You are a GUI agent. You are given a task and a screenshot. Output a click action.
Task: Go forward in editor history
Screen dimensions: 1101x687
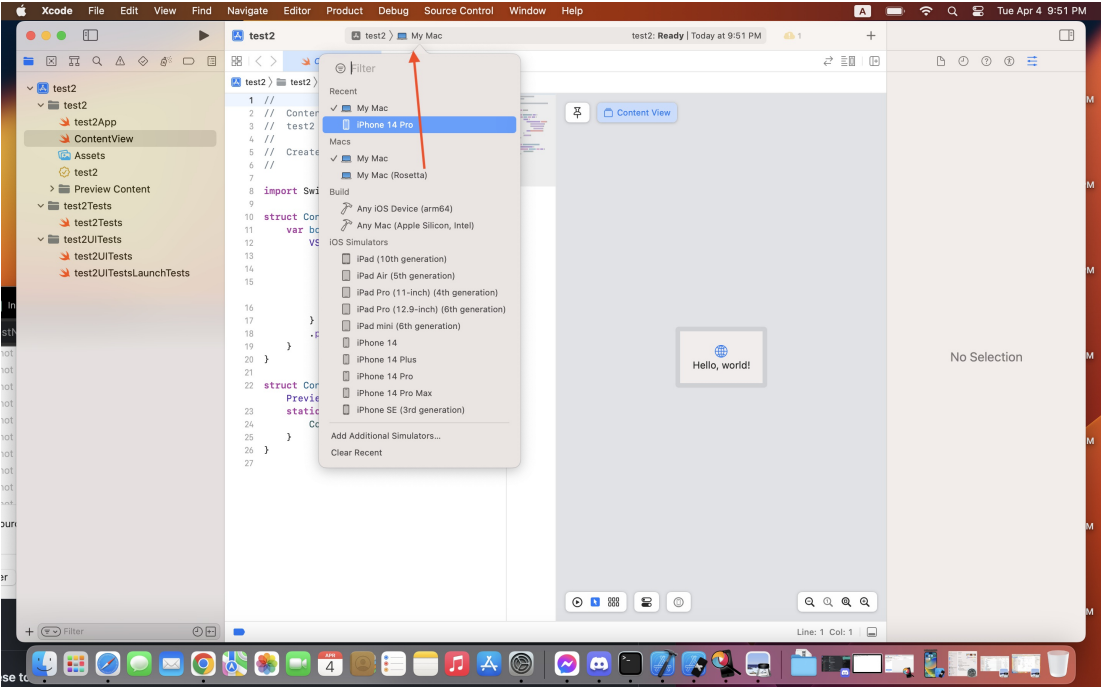coord(274,61)
